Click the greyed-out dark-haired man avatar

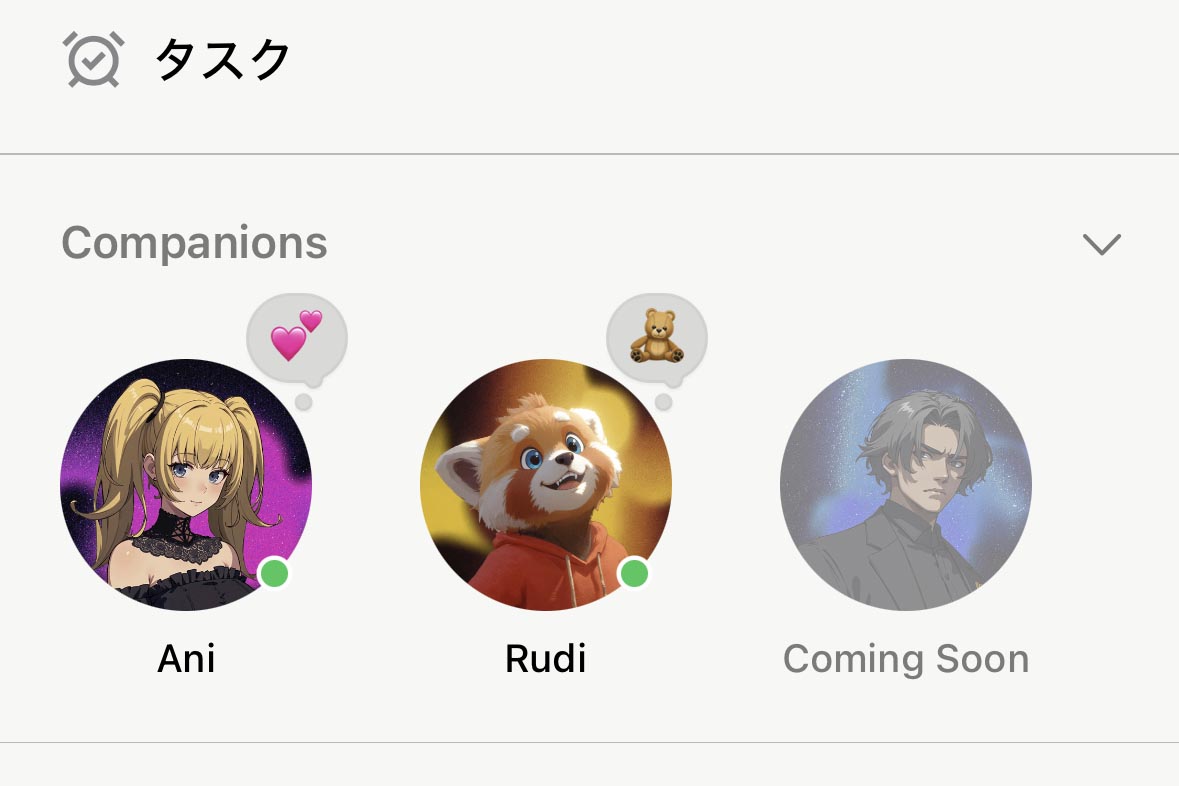point(906,484)
